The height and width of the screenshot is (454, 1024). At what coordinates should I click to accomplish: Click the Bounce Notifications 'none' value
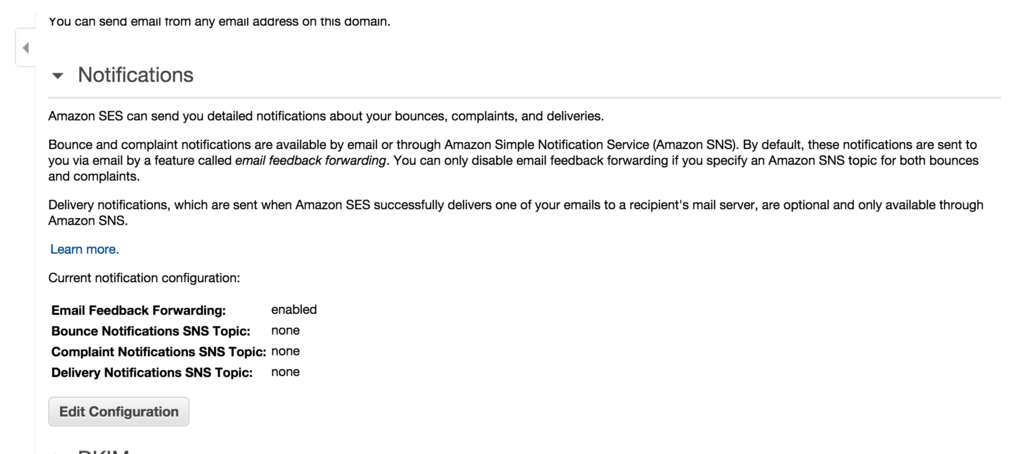[285, 331]
